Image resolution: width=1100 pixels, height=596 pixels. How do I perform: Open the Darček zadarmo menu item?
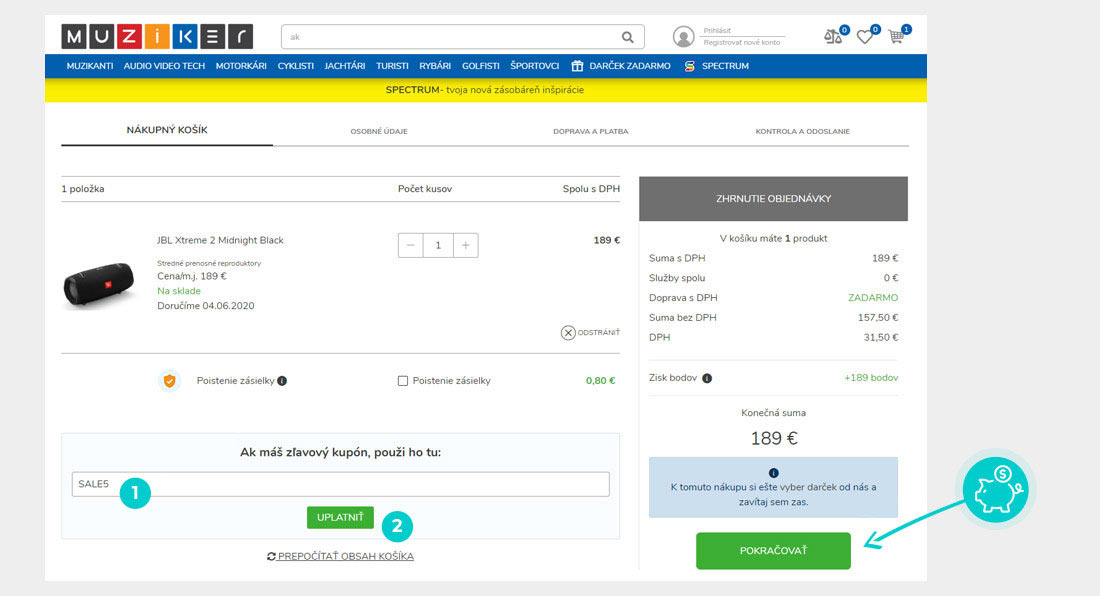click(x=629, y=66)
